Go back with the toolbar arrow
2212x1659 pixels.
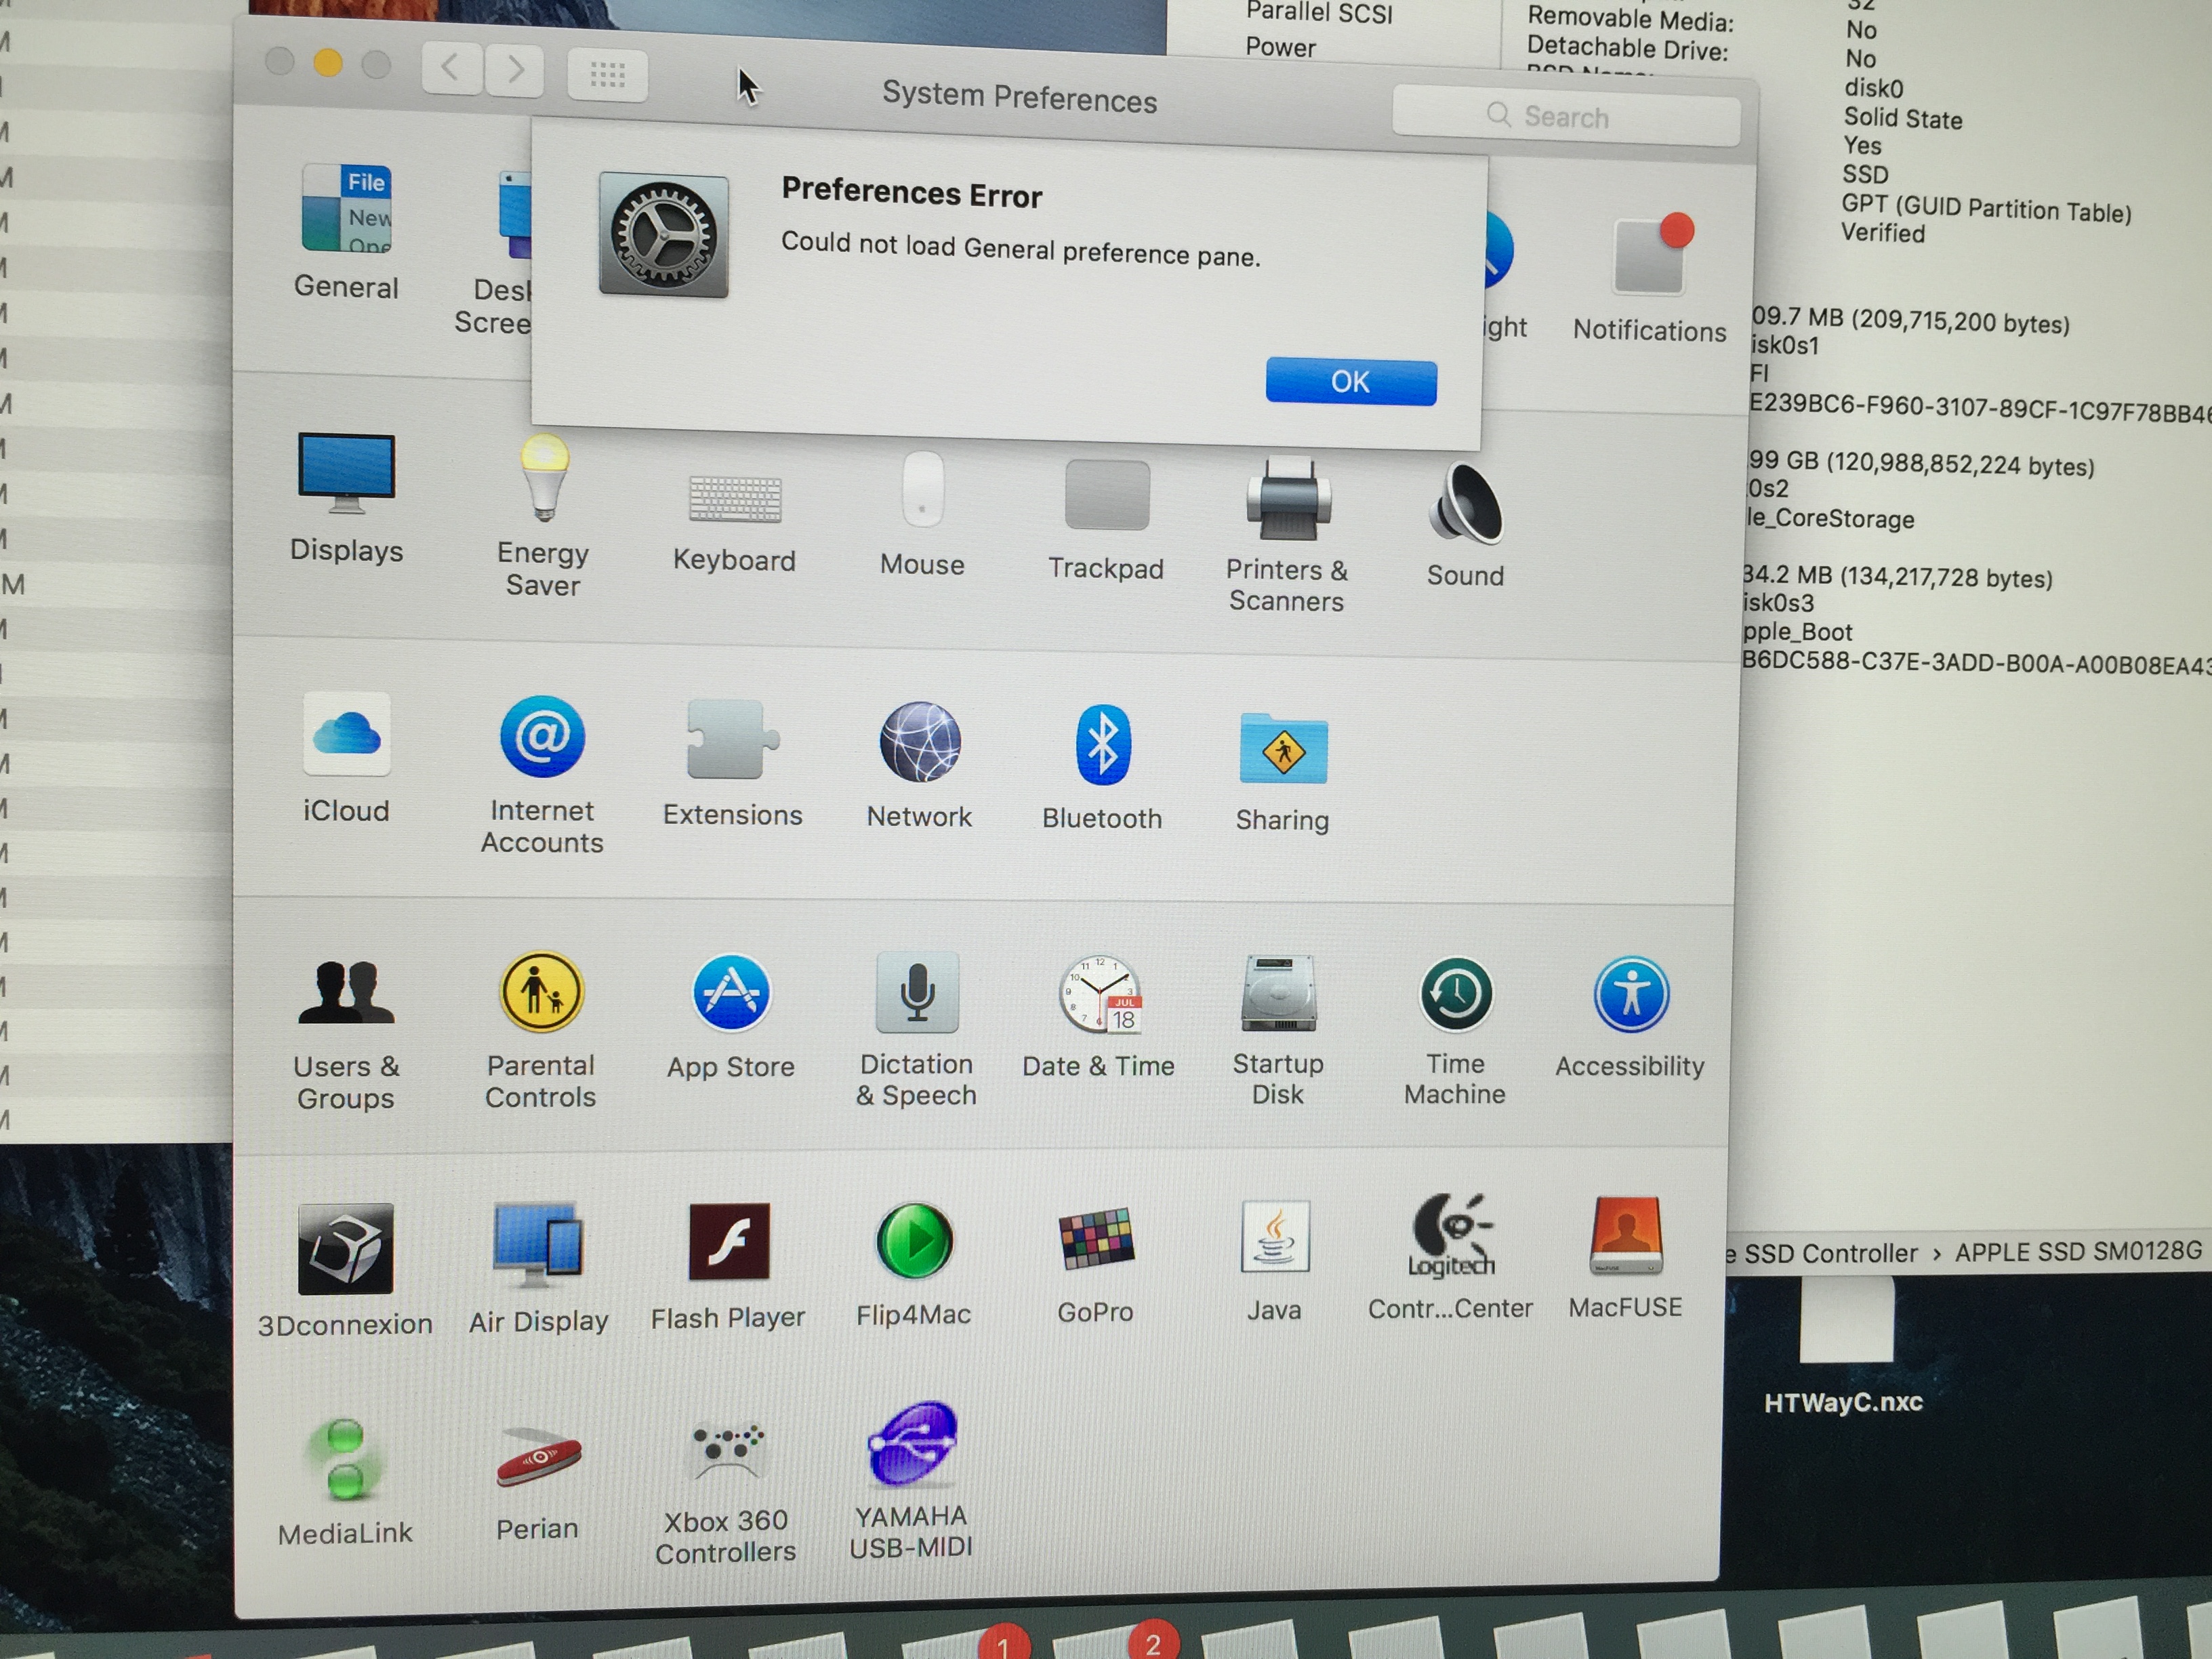pos(452,68)
